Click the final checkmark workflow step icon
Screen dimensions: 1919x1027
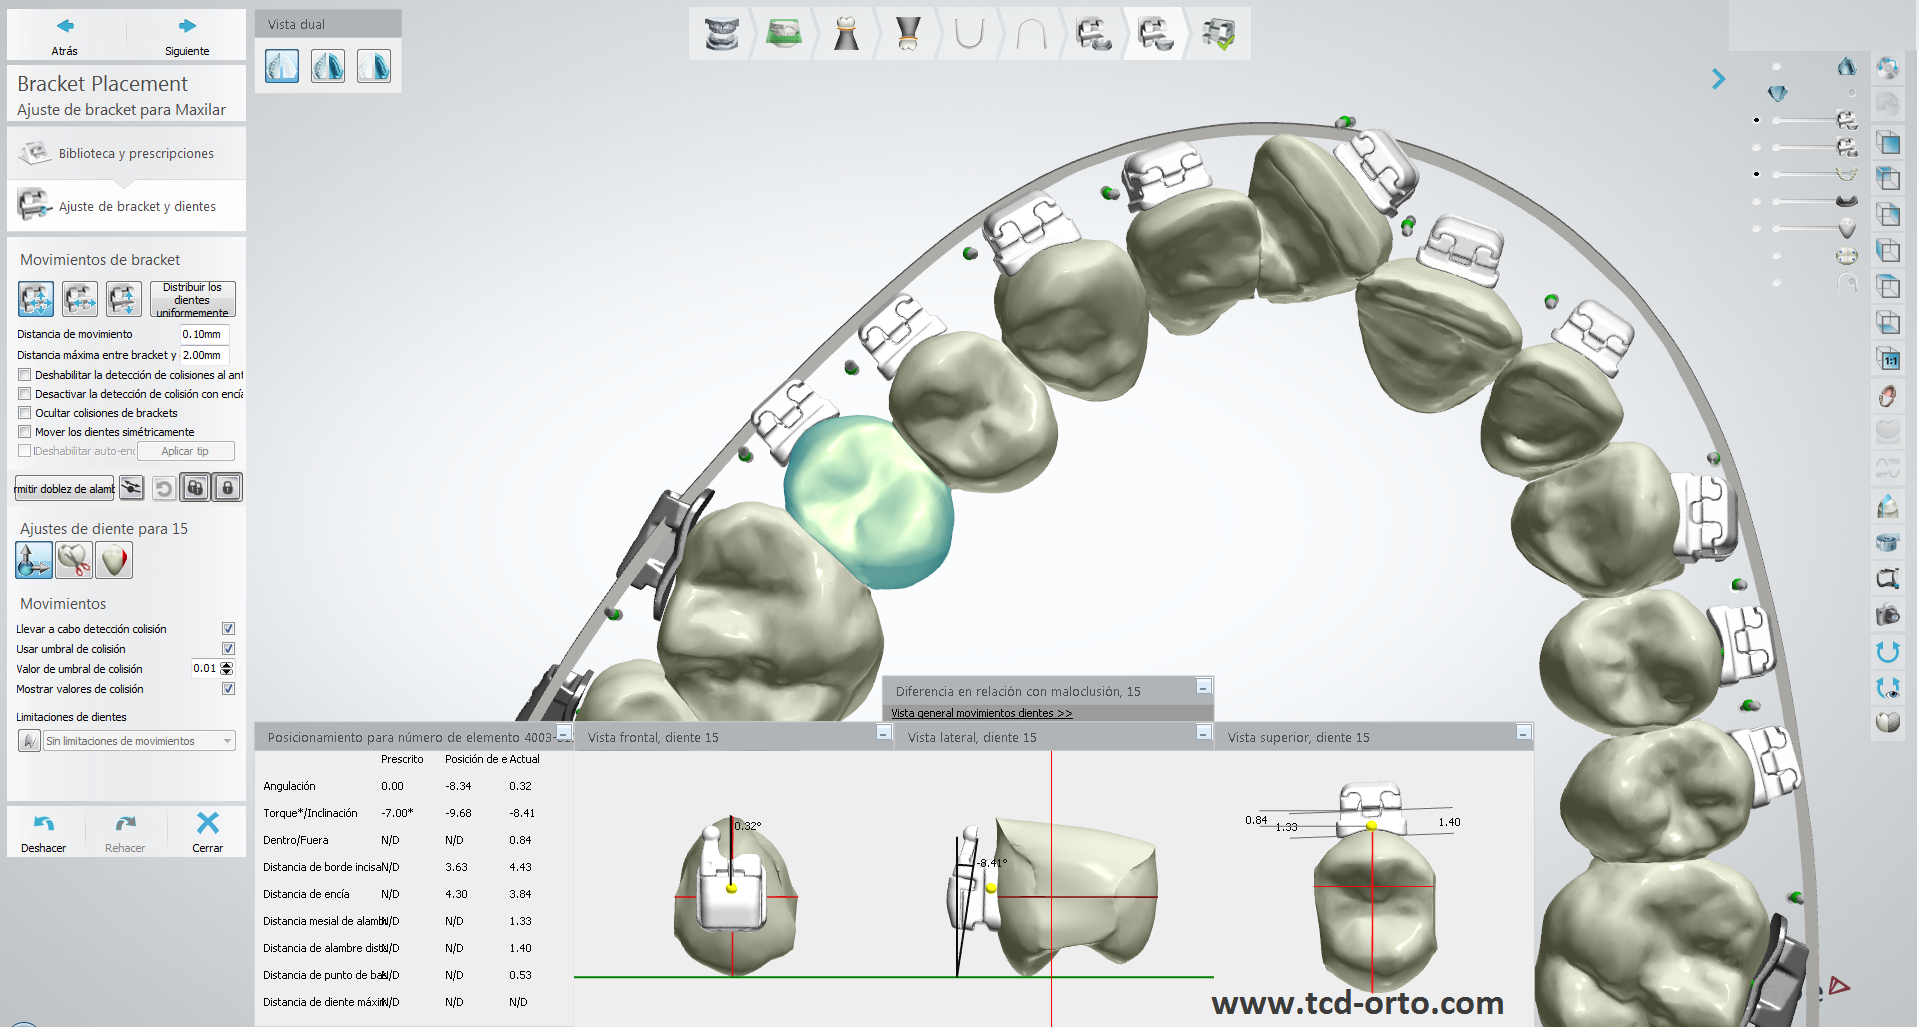pyautogui.click(x=1218, y=34)
